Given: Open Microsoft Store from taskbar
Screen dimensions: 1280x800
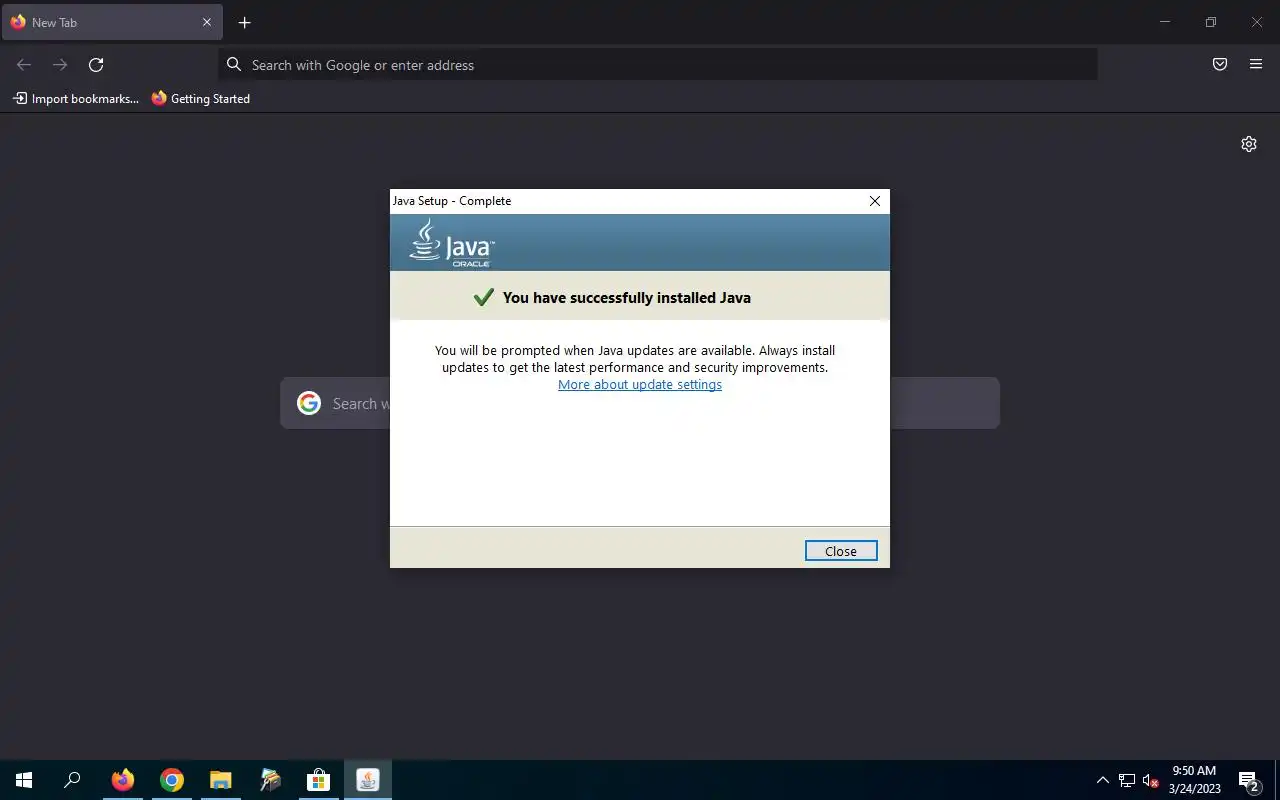Looking at the screenshot, I should coord(318,780).
